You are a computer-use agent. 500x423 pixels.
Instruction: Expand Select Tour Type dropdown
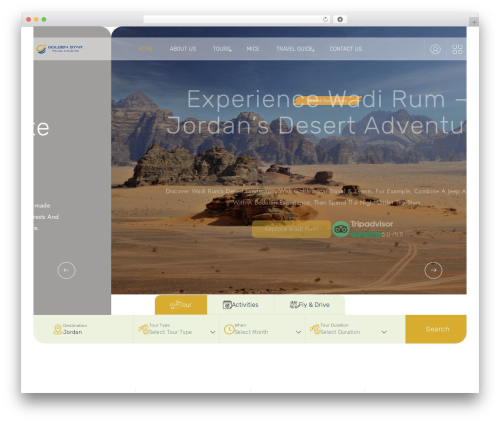point(212,332)
